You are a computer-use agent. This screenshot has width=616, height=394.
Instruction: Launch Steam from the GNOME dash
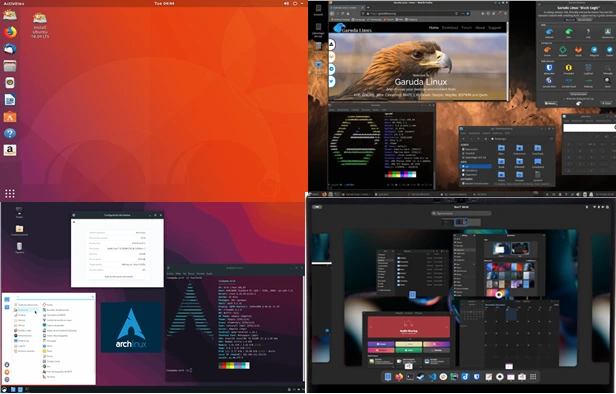point(421,377)
